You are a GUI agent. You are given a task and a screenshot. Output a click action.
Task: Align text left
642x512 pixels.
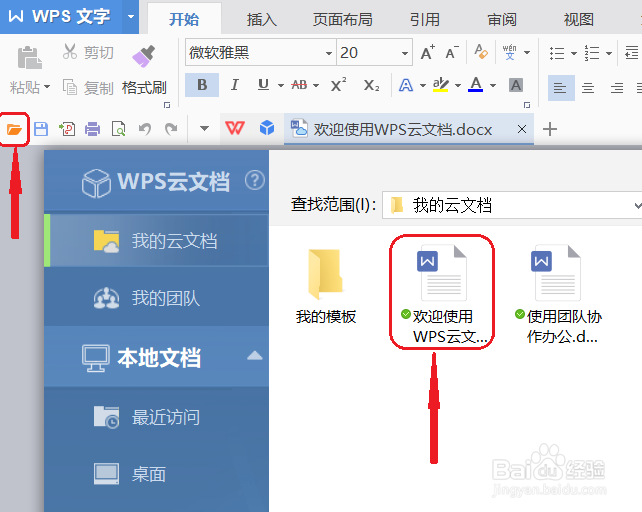coord(561,88)
